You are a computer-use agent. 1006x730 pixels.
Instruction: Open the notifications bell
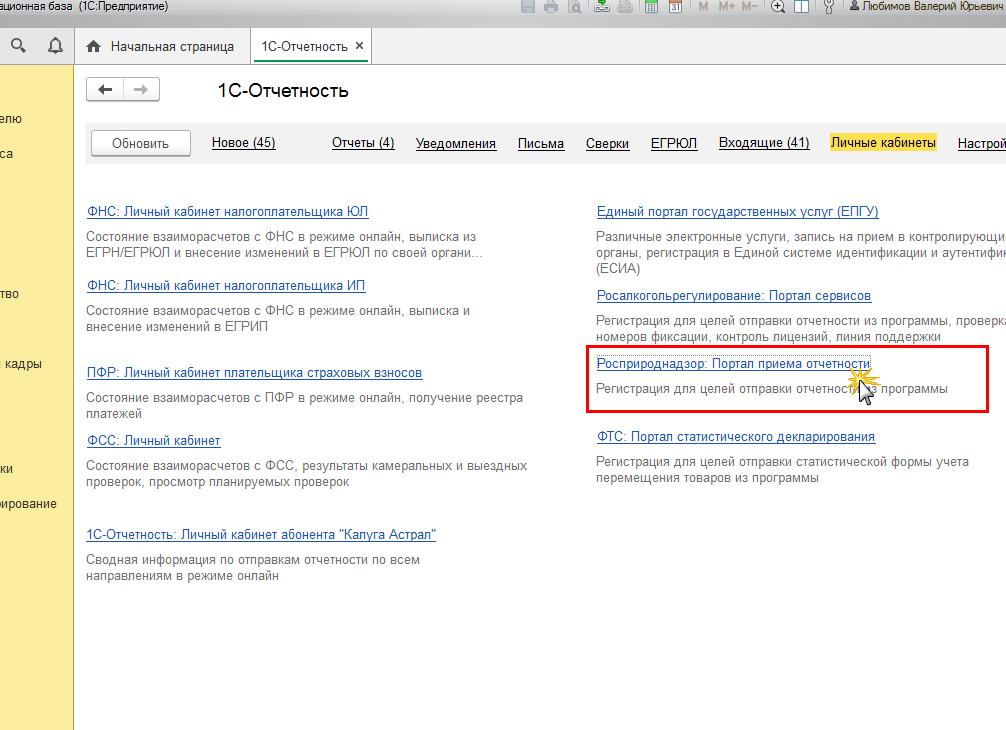click(56, 46)
